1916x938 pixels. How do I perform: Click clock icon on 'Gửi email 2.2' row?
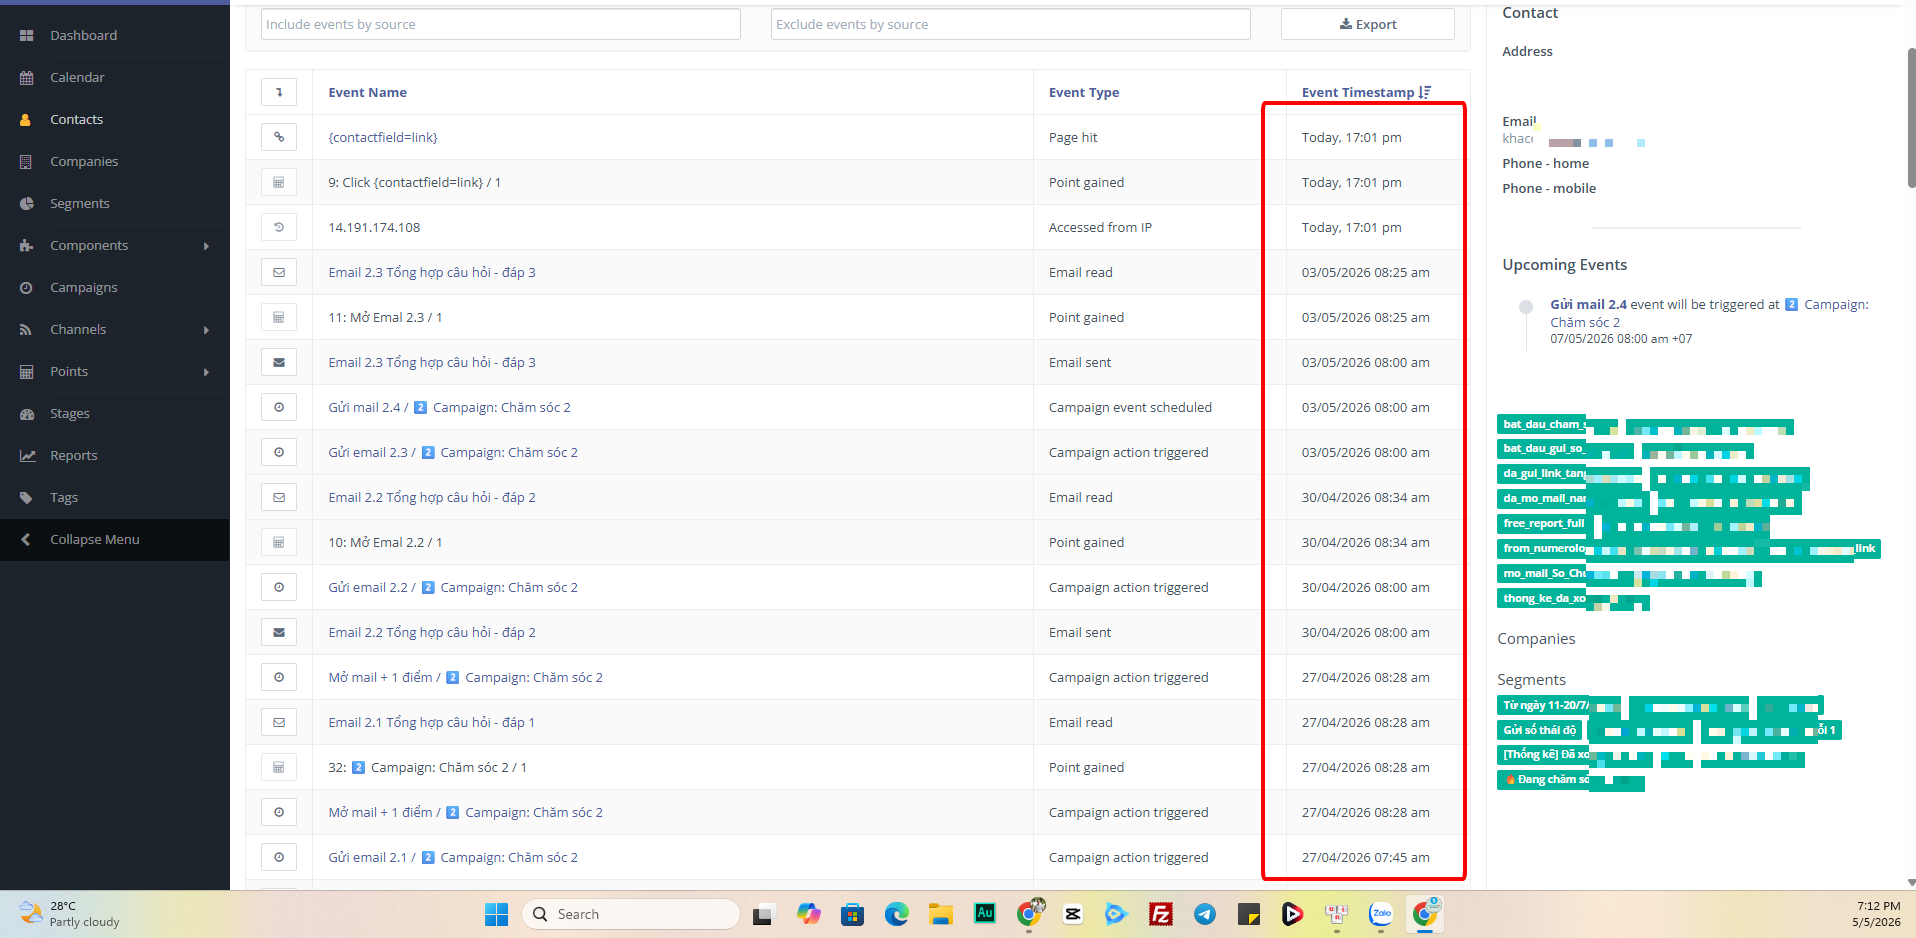point(279,587)
